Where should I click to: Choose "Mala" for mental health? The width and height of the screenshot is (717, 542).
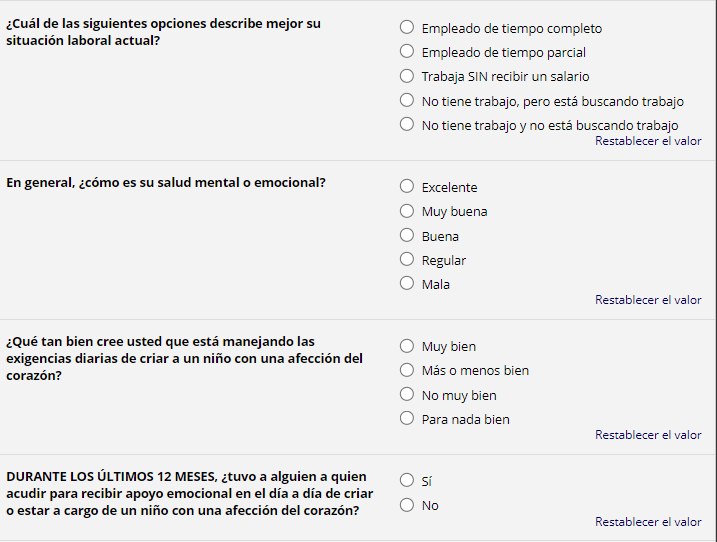click(x=406, y=284)
